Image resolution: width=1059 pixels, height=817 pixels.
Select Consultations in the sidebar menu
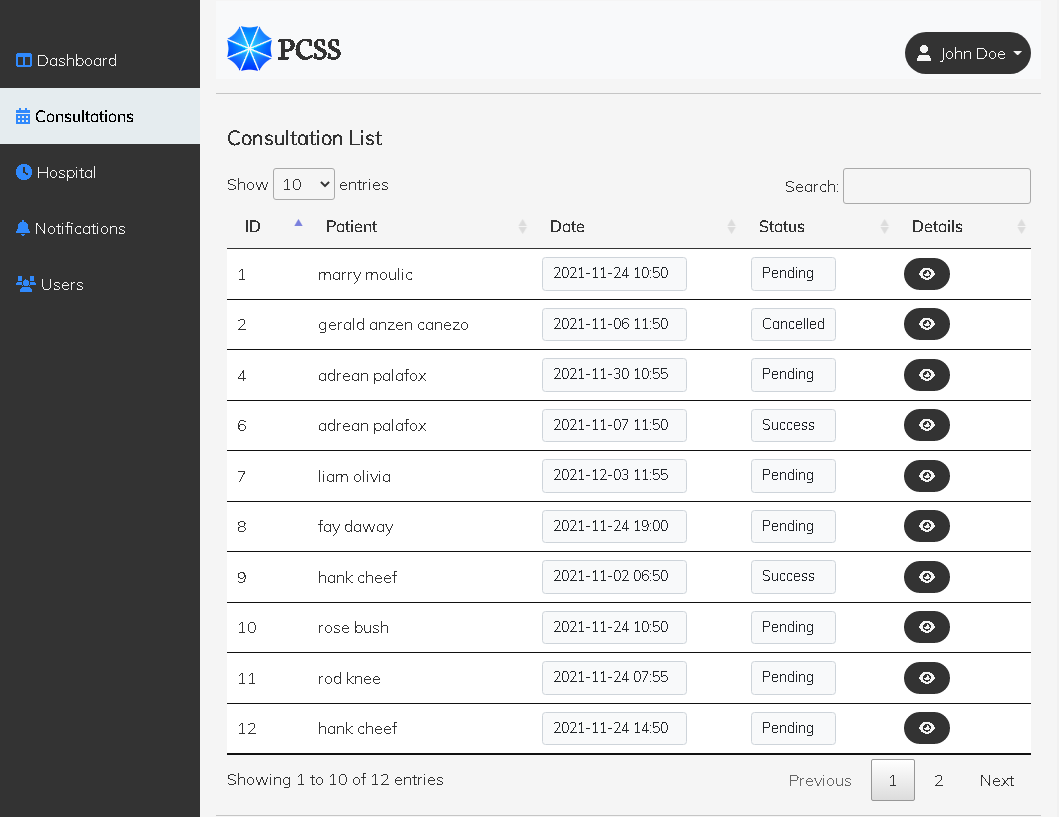pos(84,117)
